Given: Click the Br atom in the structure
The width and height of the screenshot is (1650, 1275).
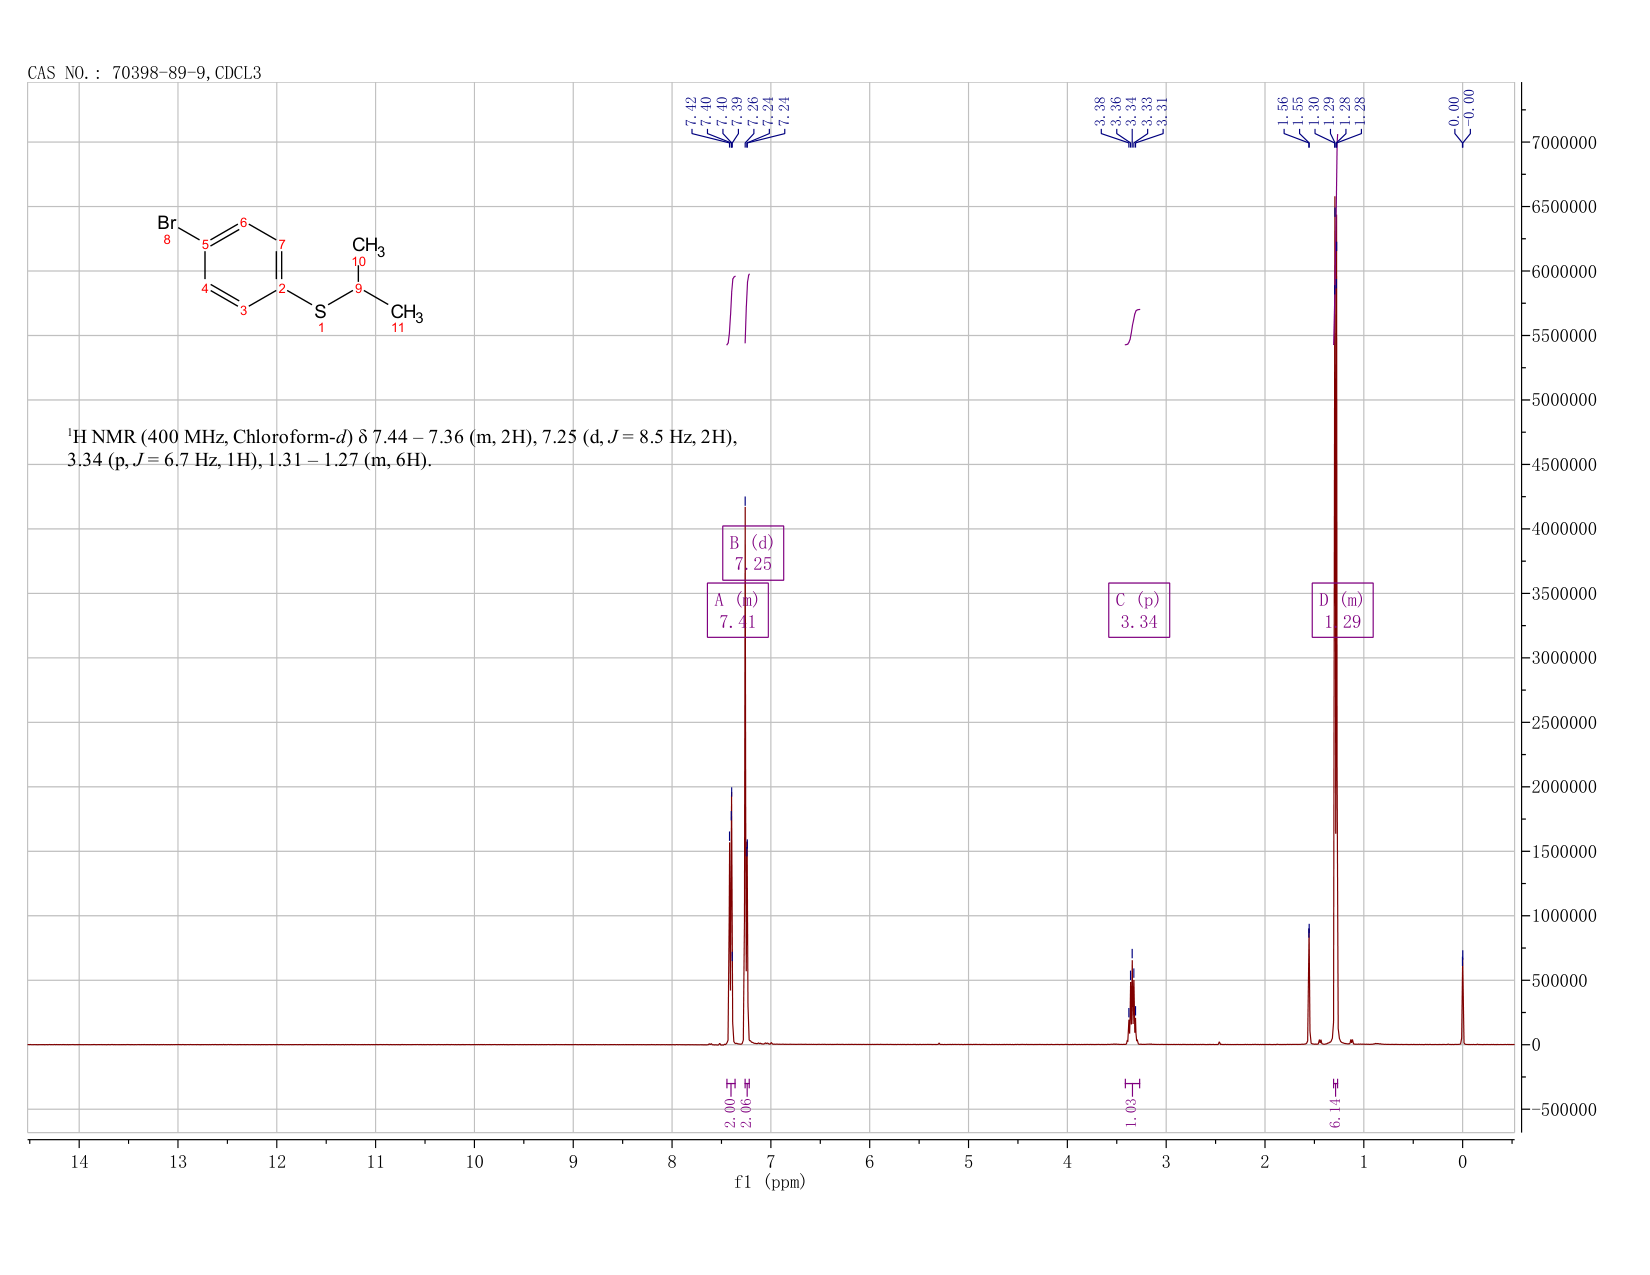Looking at the screenshot, I should (167, 222).
